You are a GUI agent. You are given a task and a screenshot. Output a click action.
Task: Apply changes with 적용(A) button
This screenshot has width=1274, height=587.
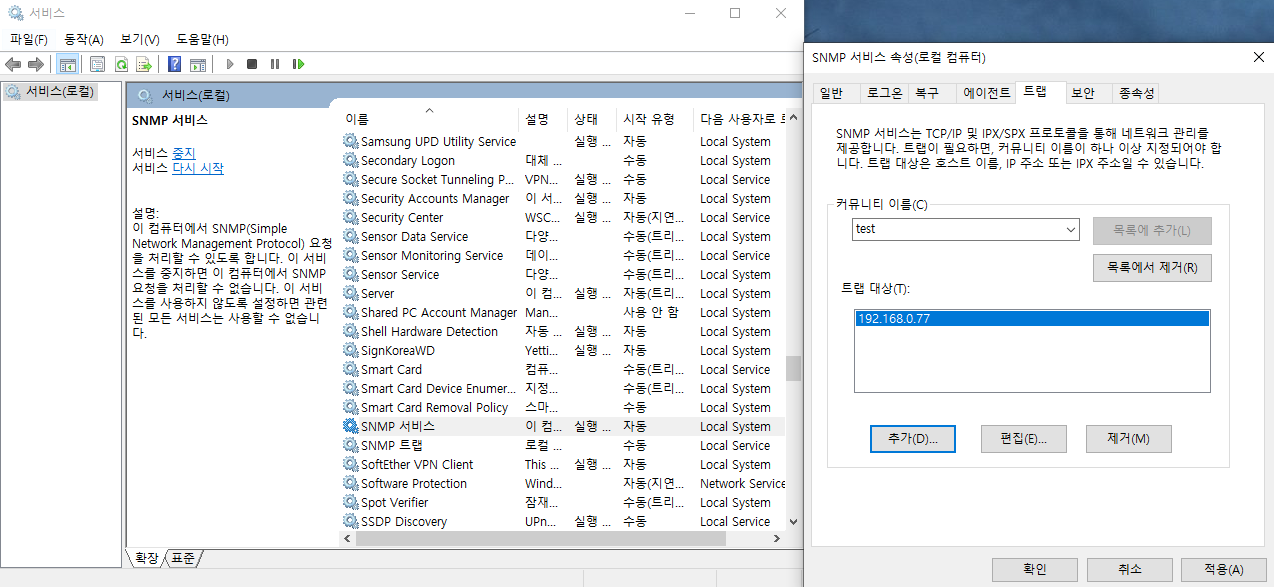1223,569
